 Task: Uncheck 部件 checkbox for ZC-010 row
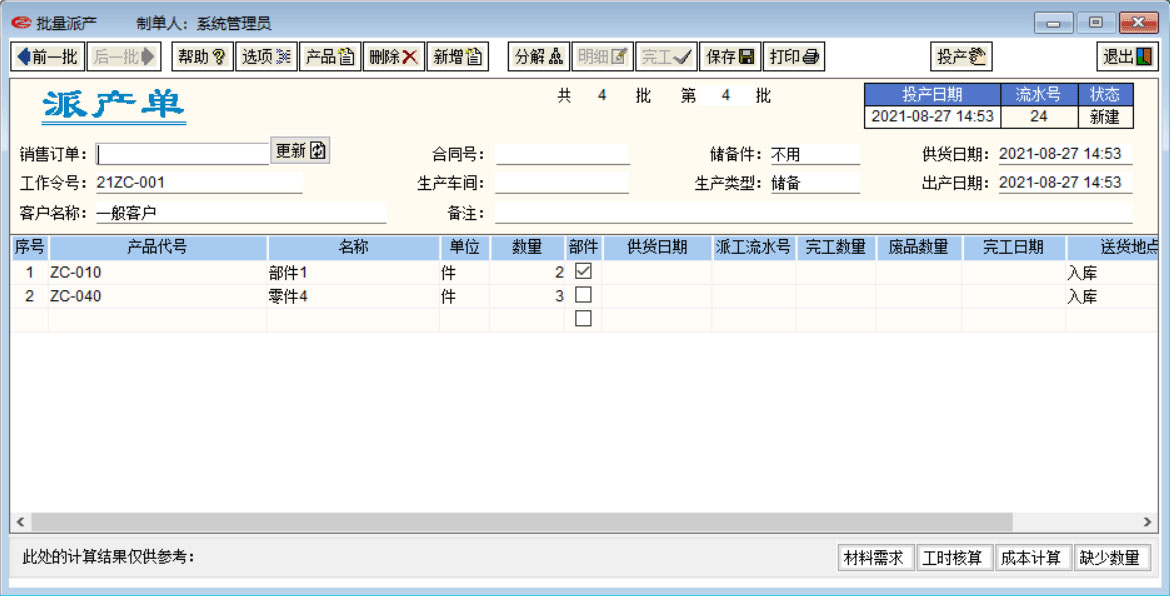tap(584, 272)
